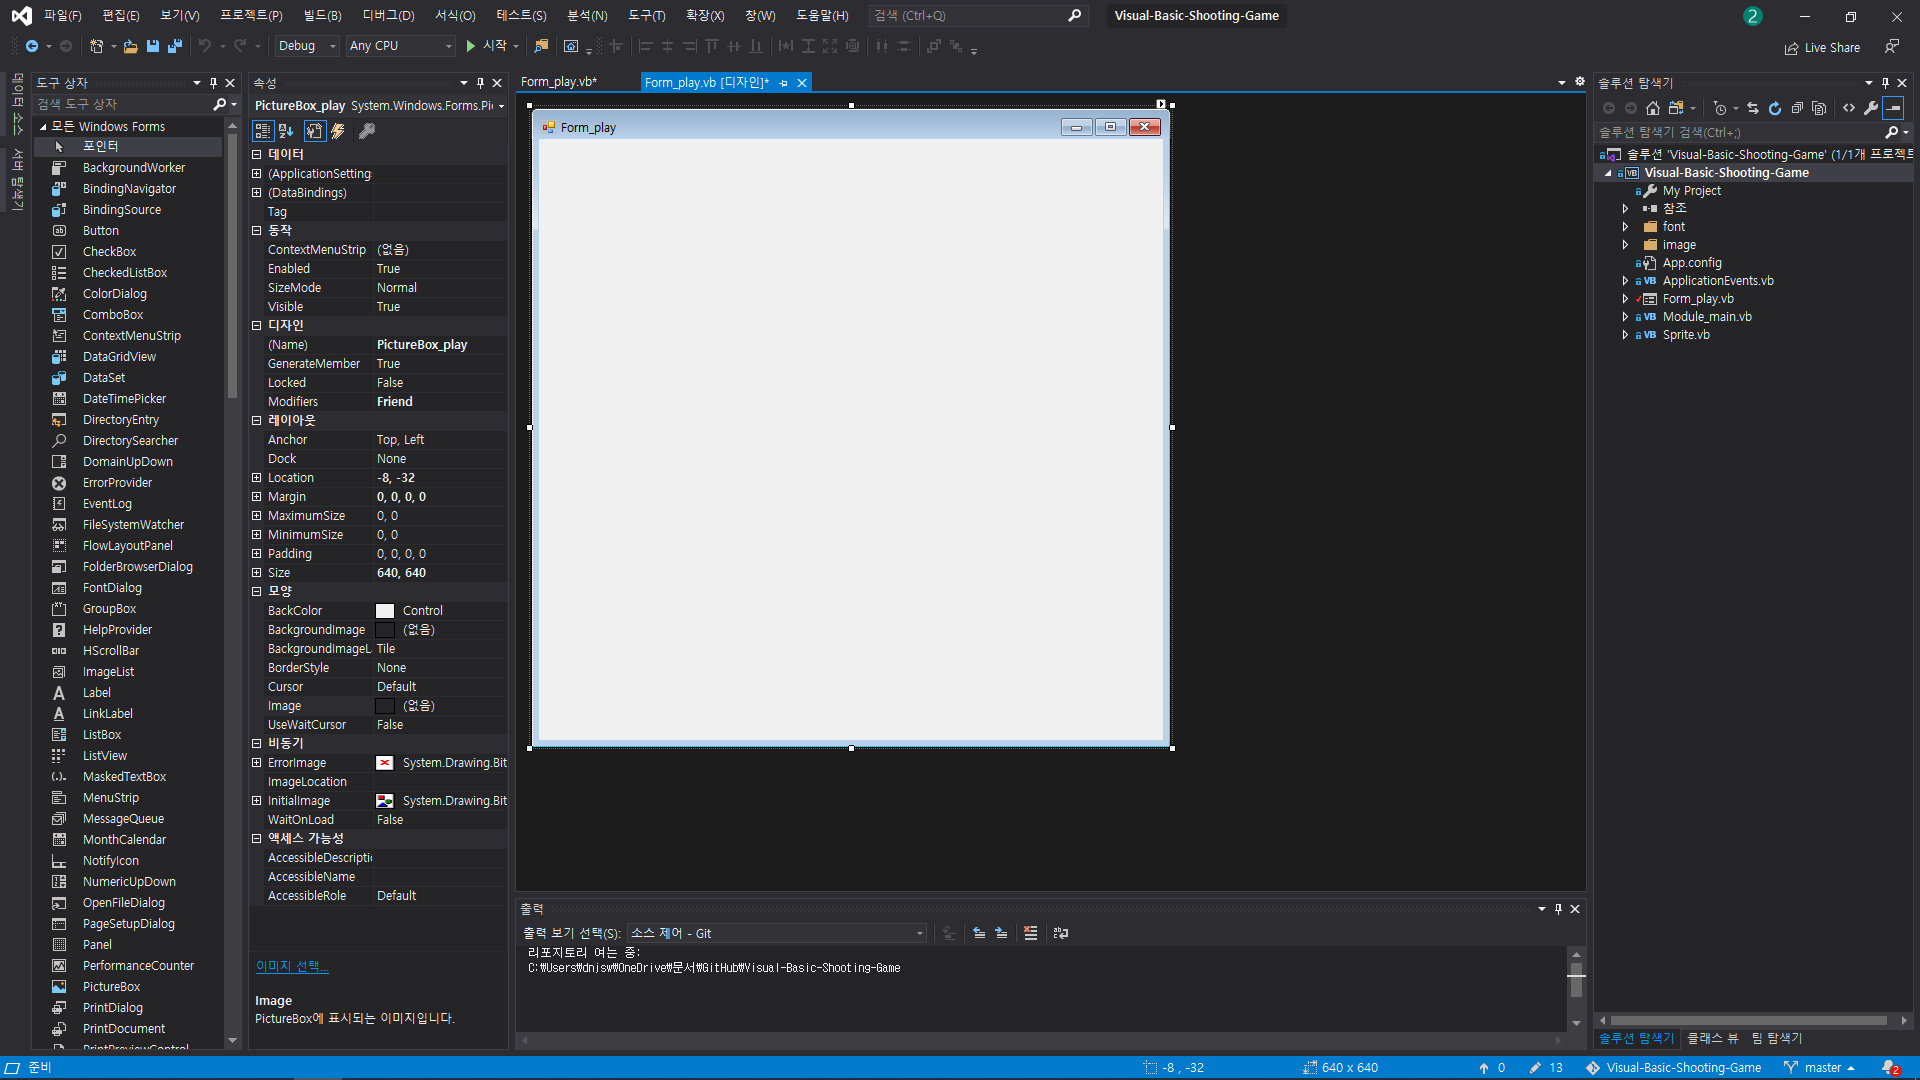The image size is (1920, 1080).
Task: Refresh the Solution Explorer
Action: (1775, 108)
